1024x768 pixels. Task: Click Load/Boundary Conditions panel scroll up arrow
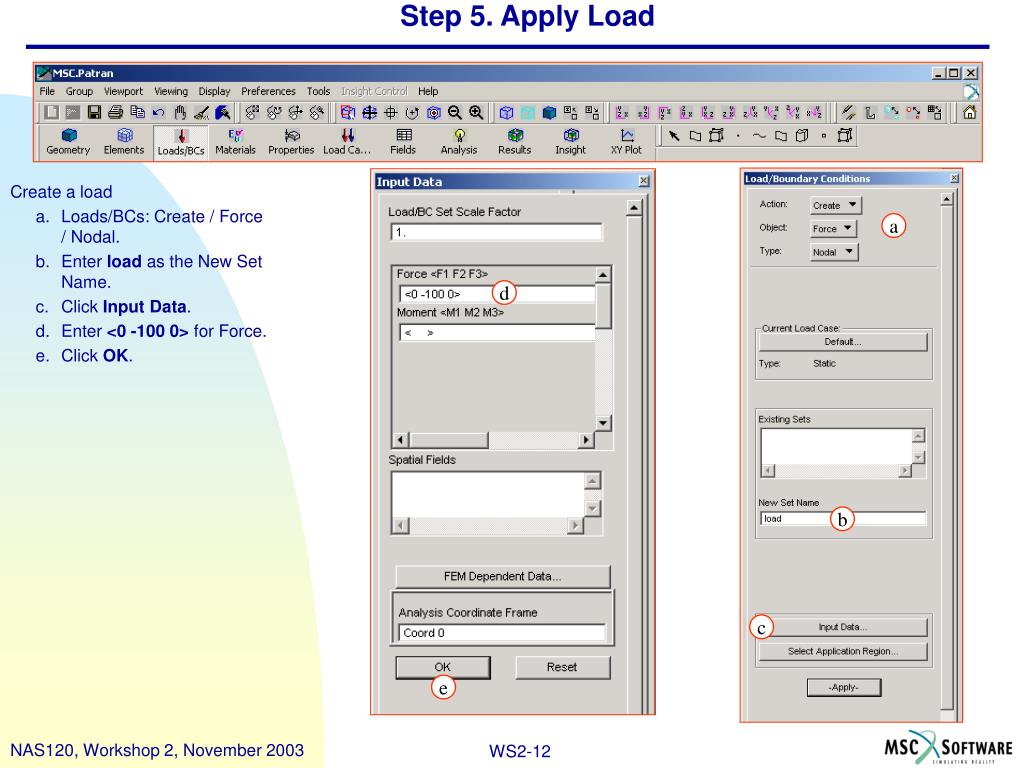947,199
